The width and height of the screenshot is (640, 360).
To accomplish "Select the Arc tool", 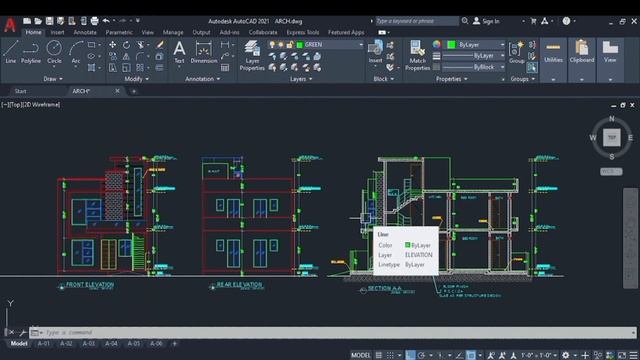I will (x=76, y=52).
